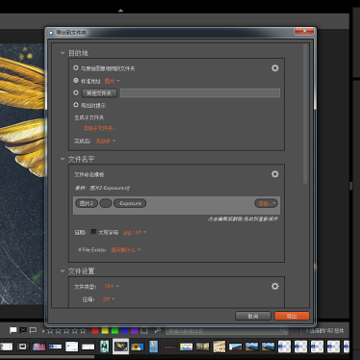This screenshot has width=360, height=360.
Task: Select the 标准地址 radio option
Action: [x=76, y=80]
